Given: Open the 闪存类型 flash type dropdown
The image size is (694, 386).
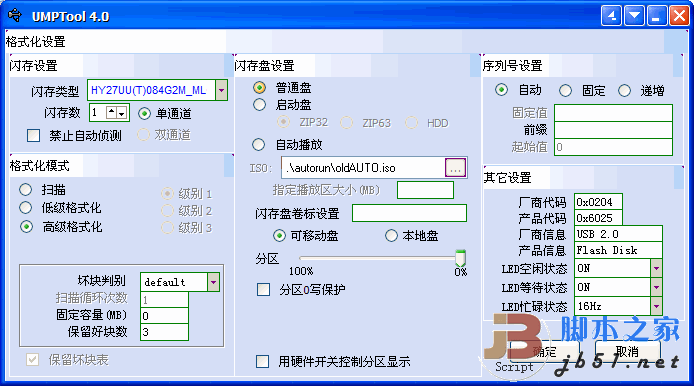Looking at the screenshot, I should point(221,90).
